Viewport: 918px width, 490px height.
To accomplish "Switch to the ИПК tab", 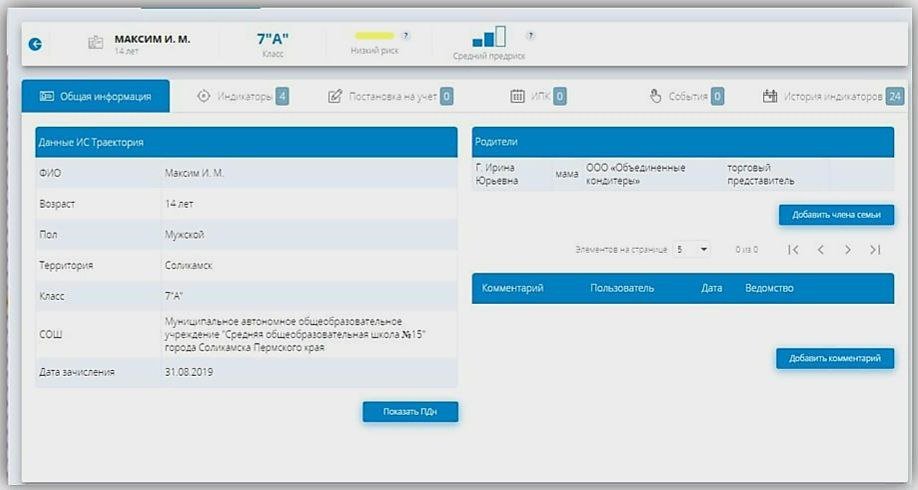I will 538,96.
